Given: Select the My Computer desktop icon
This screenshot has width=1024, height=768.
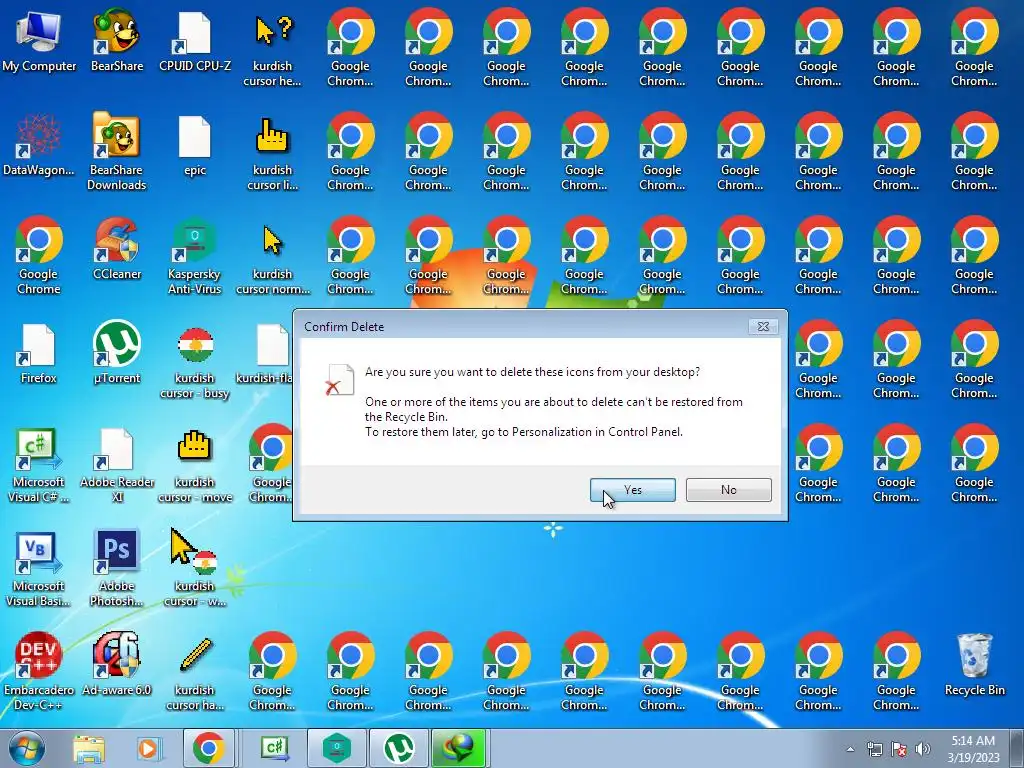Looking at the screenshot, I should (x=39, y=42).
